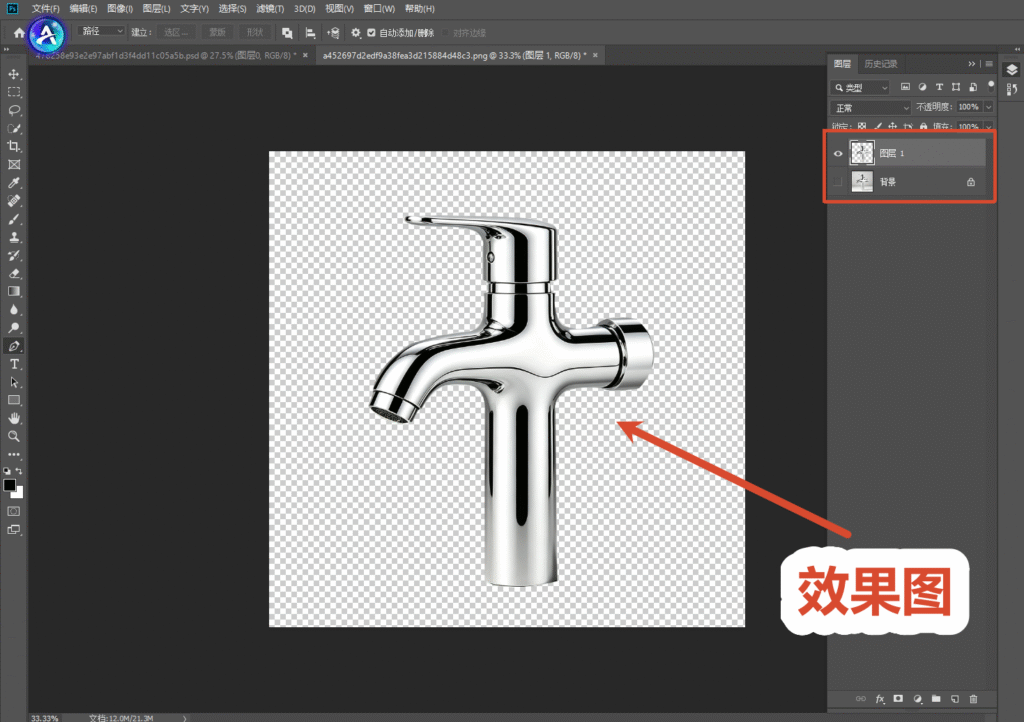Toggle layer filtering switch
Image resolution: width=1024 pixels, height=722 pixels.
[x=991, y=86]
